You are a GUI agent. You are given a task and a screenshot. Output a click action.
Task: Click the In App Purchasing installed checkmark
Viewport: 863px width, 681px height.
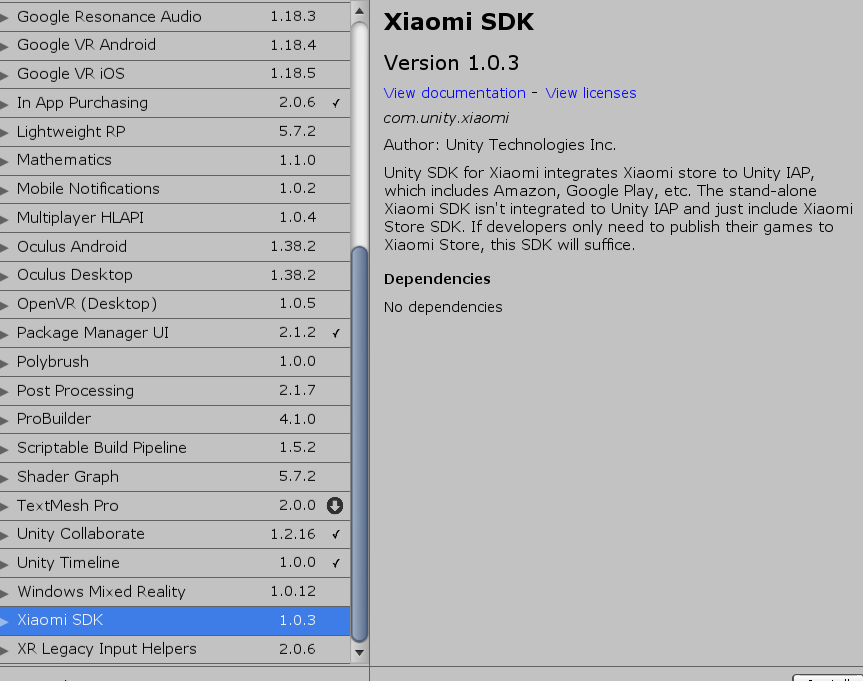tap(336, 103)
